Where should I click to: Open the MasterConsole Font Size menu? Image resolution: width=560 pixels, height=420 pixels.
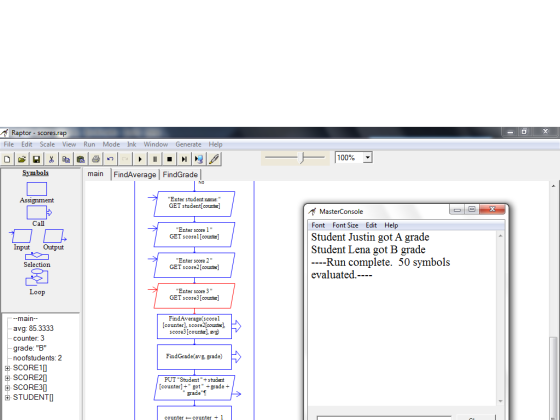[x=345, y=225]
